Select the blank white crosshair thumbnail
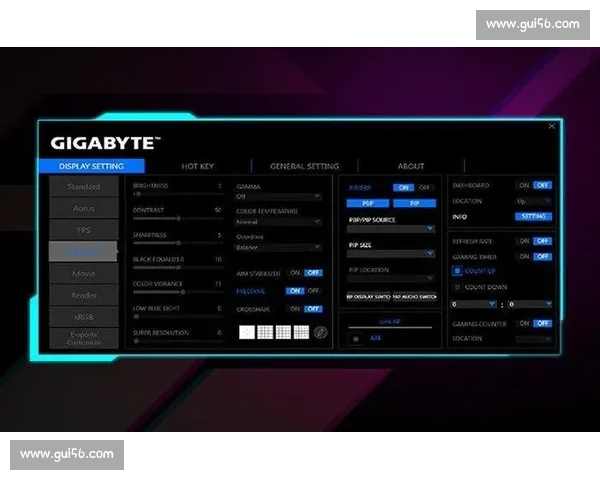This screenshot has width=600, height=480. 247,332
